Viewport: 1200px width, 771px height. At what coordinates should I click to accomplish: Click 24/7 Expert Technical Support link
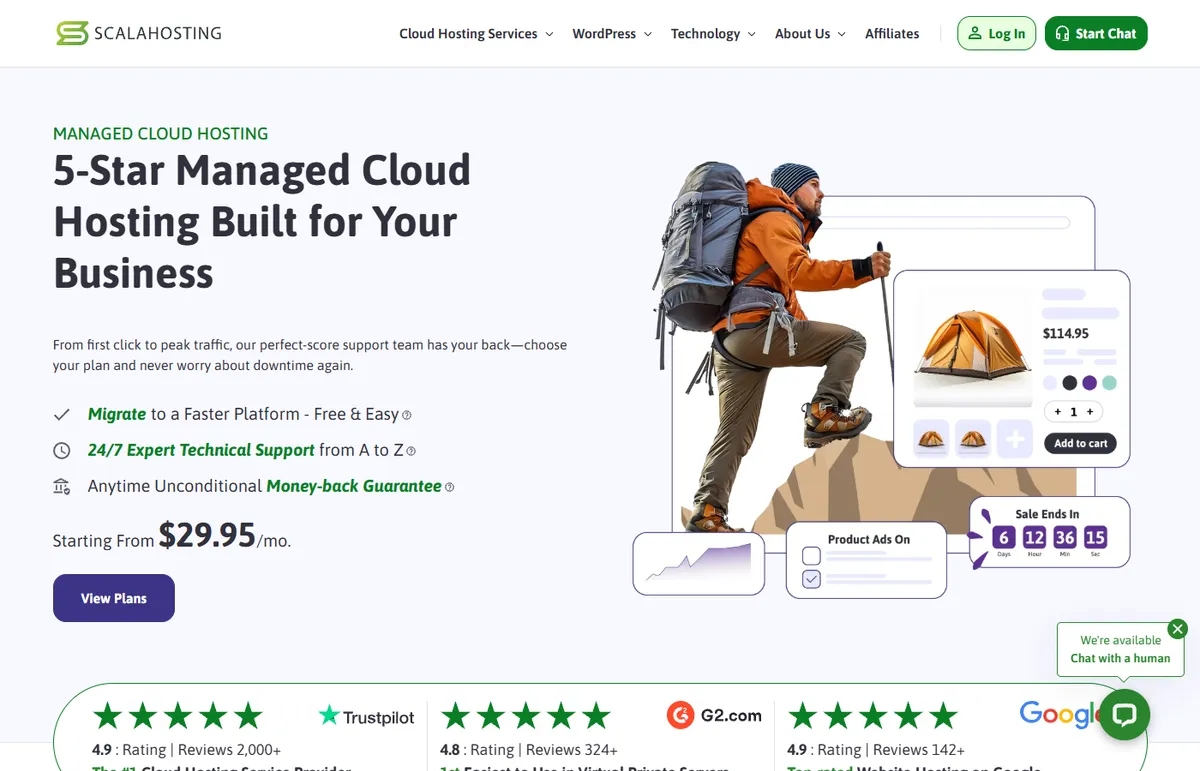(201, 450)
